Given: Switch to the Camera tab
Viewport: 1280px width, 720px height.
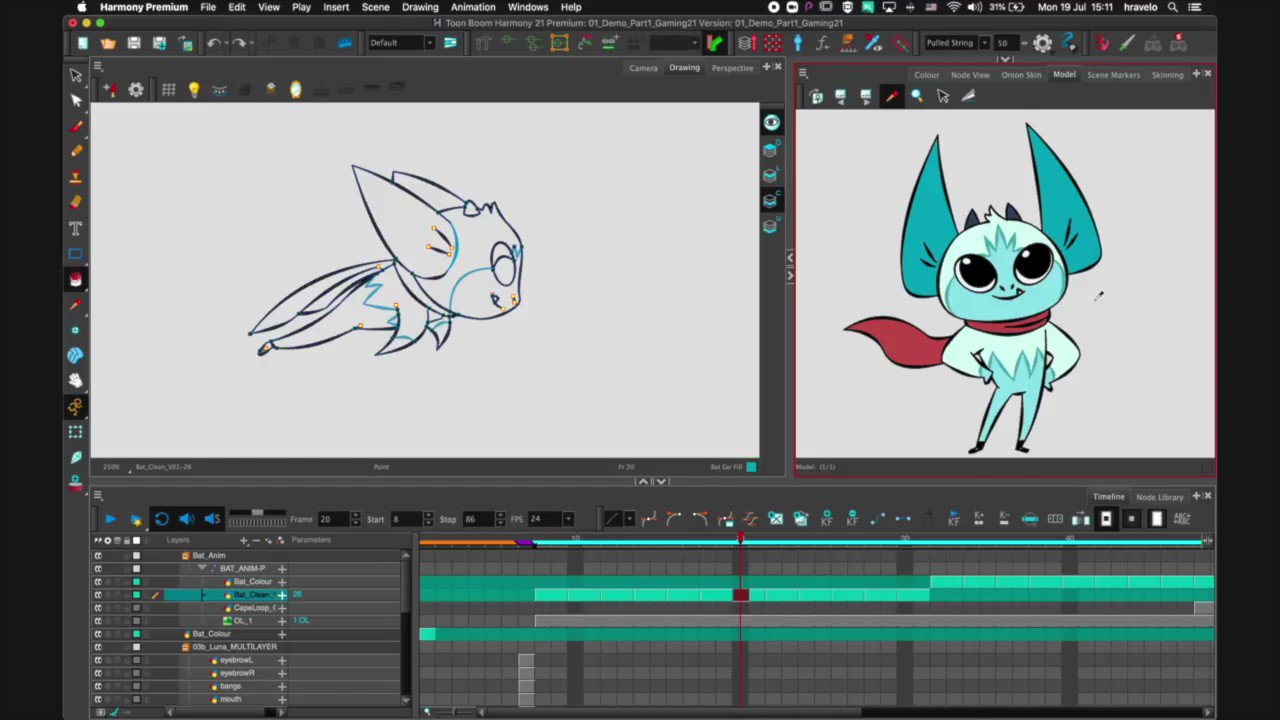Looking at the screenshot, I should tap(643, 67).
